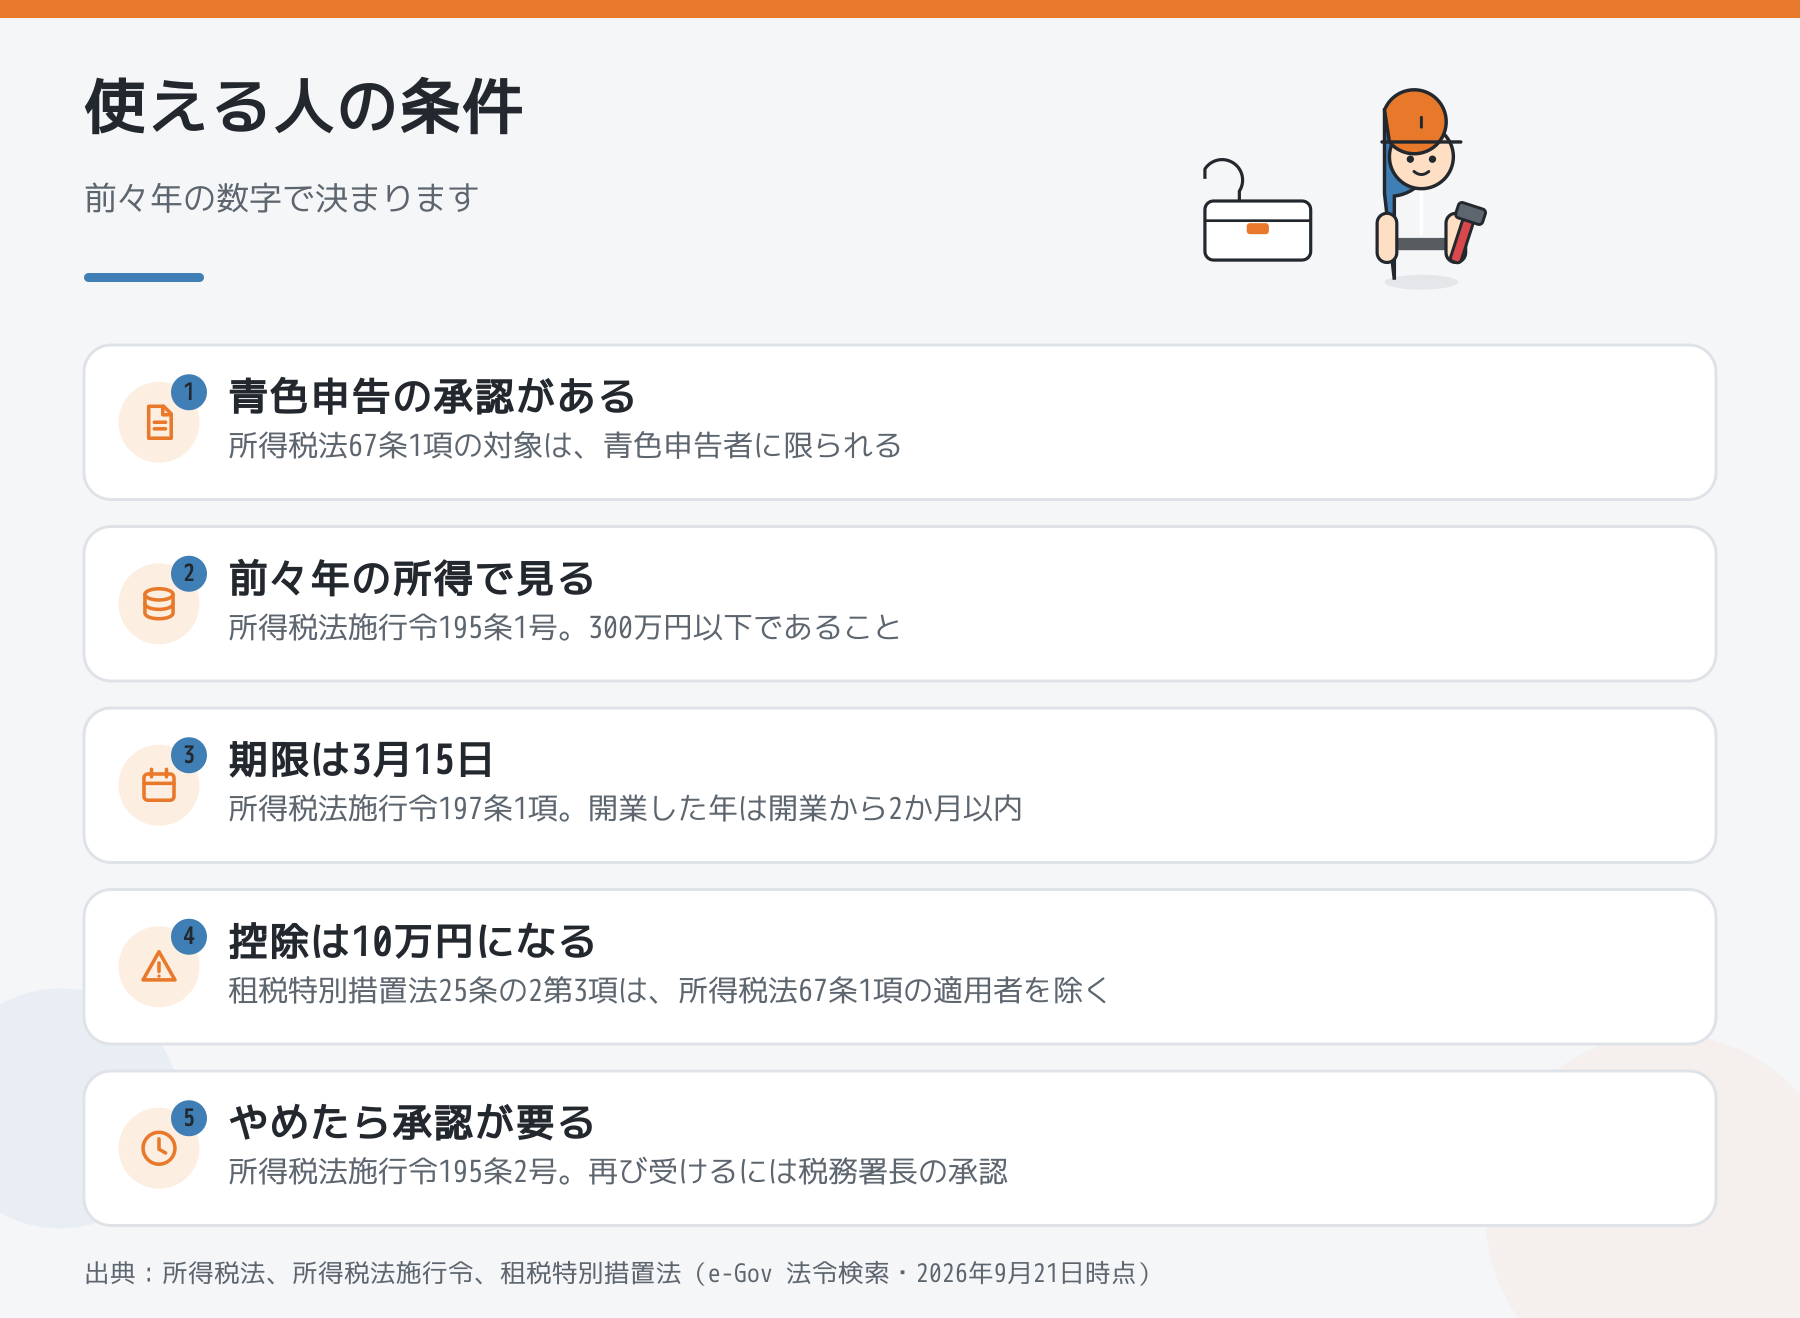The width and height of the screenshot is (1800, 1318).
Task: Select the title やめたら承認が要る
Action: tap(412, 1122)
